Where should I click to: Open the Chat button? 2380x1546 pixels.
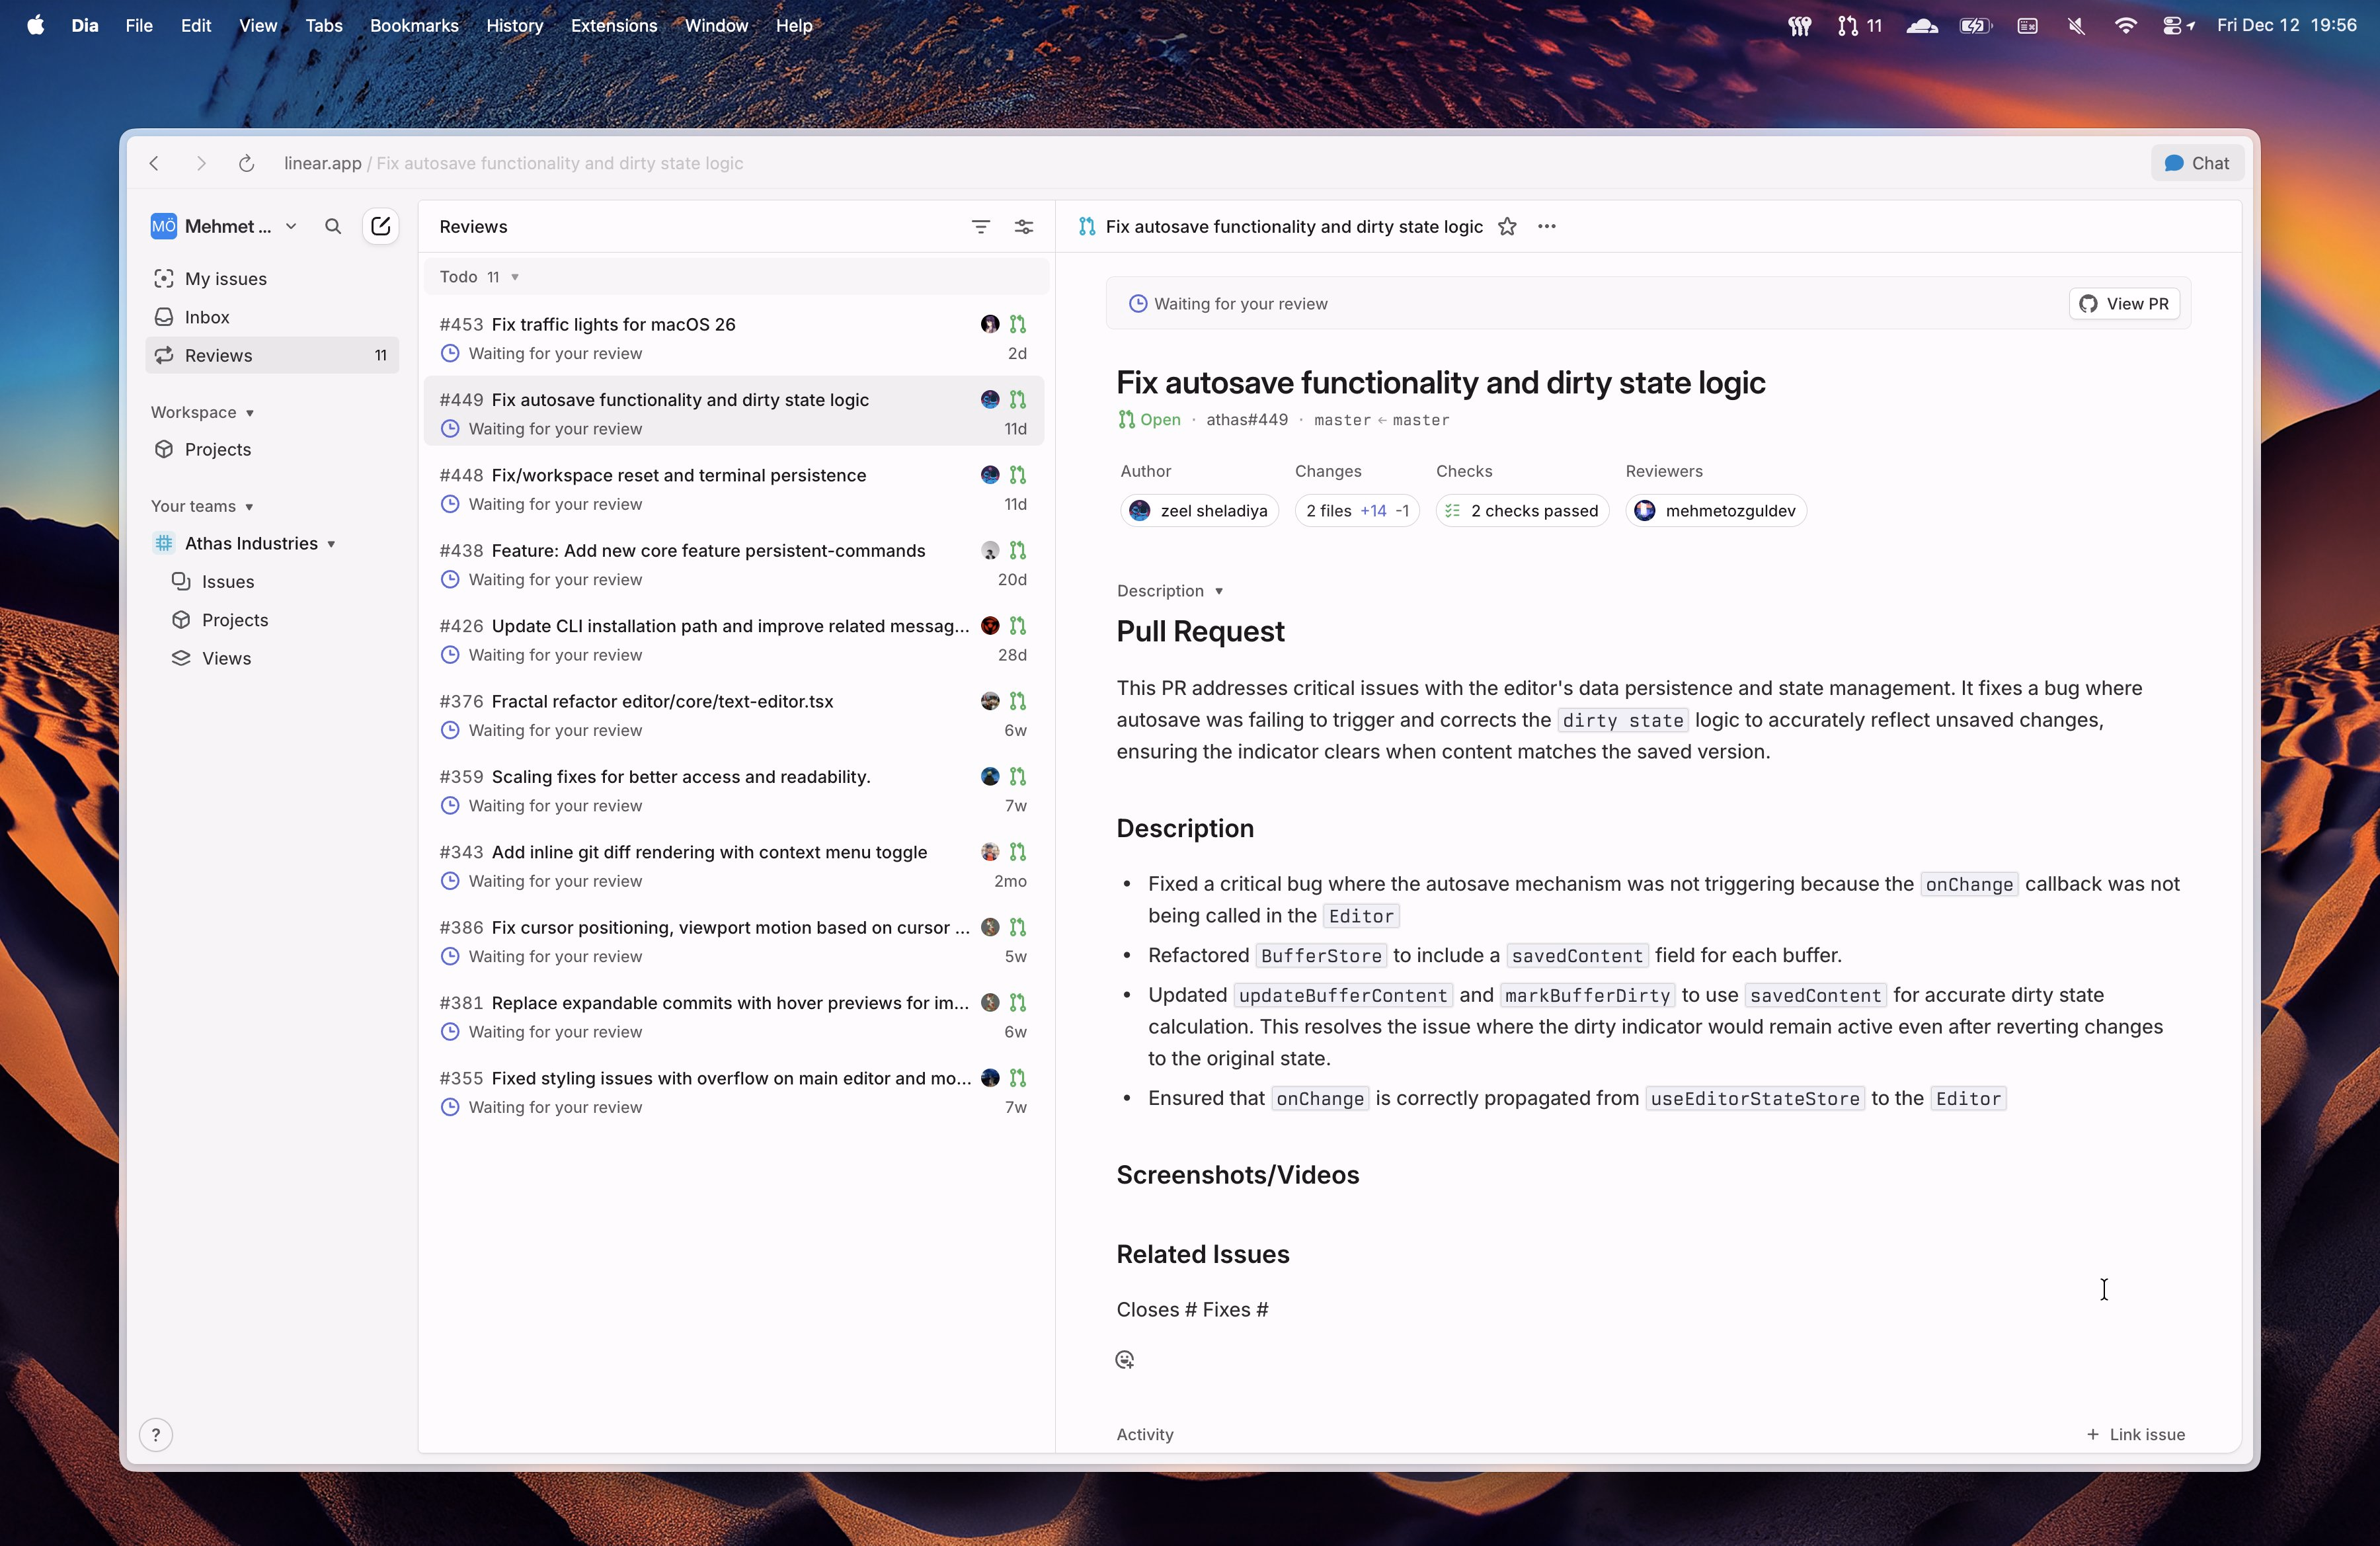tap(2196, 163)
